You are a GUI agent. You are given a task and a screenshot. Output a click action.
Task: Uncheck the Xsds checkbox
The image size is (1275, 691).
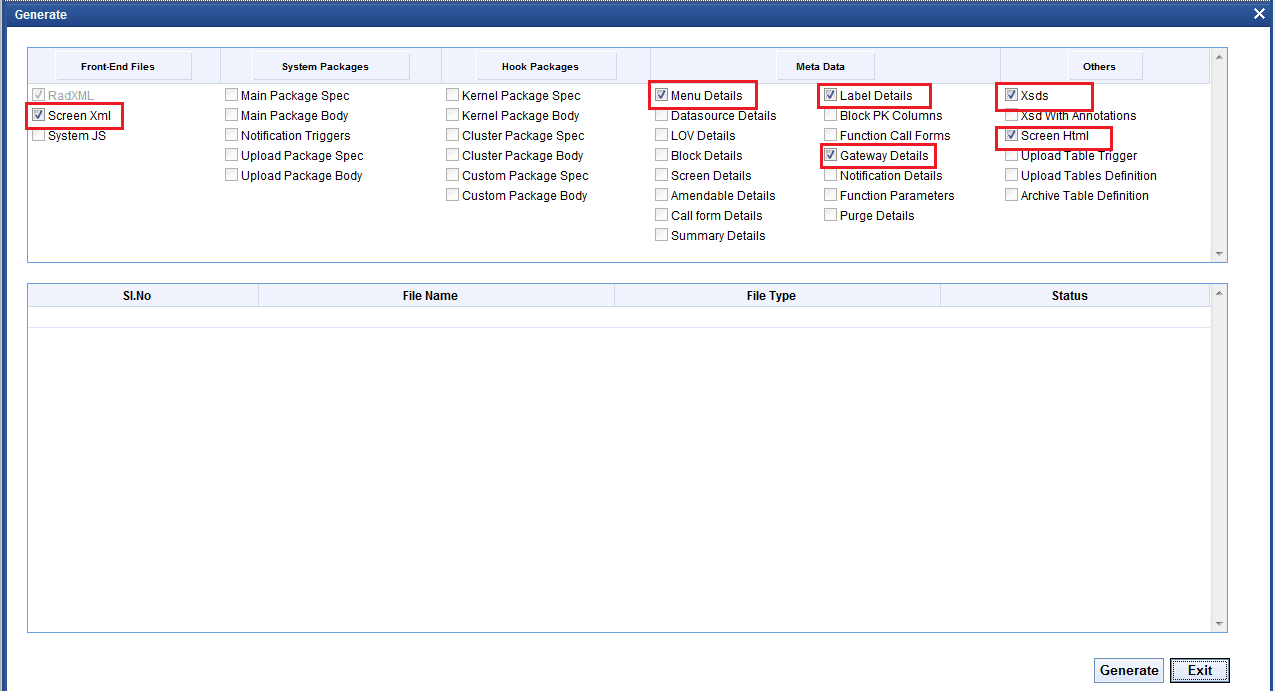pos(1012,96)
